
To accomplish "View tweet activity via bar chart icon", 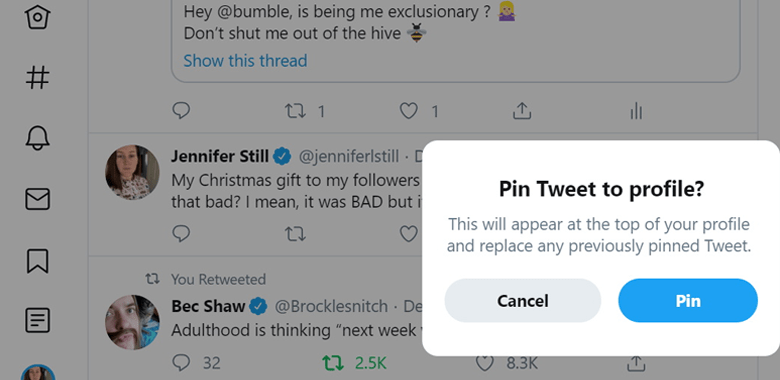I will (x=636, y=111).
